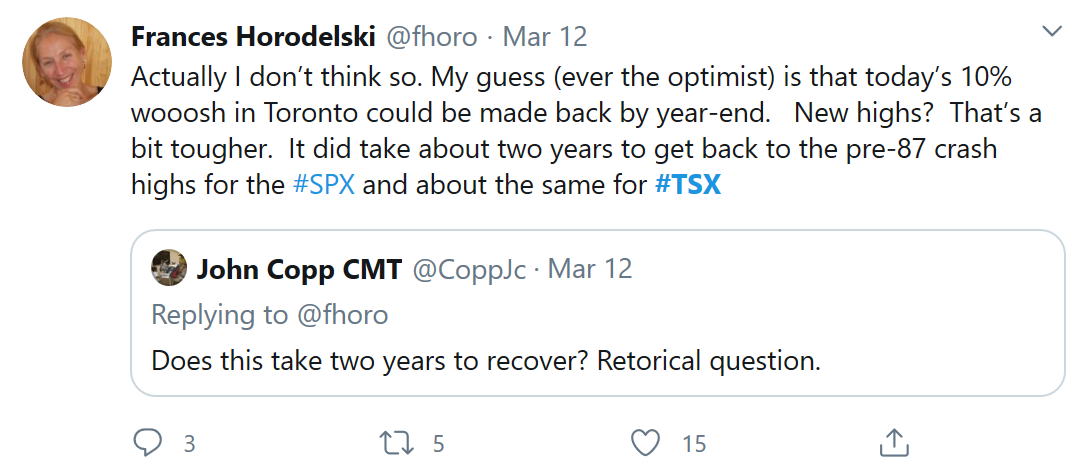Image resolution: width=1087 pixels, height=471 pixels.
Task: Click the retweet count number 5
Action: 437,443
